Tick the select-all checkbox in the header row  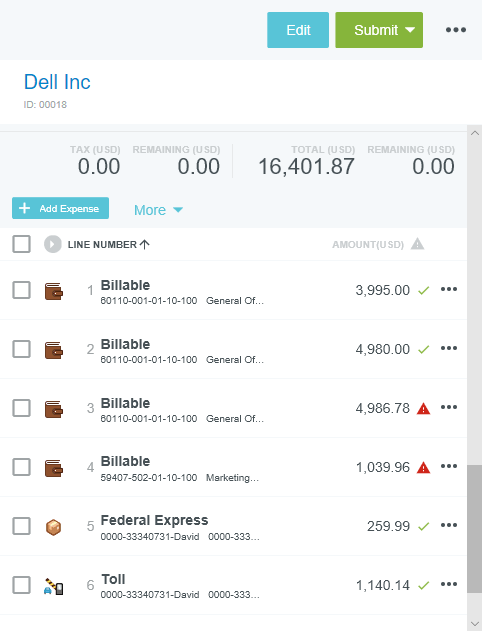[21, 244]
